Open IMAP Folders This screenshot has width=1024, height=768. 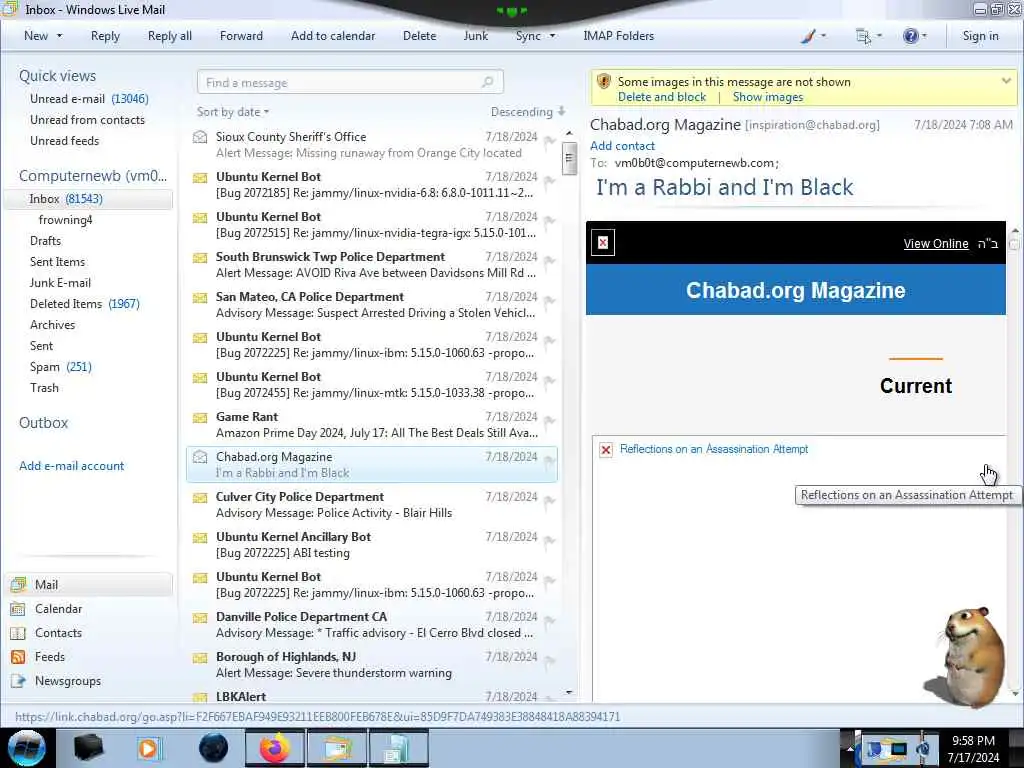click(618, 36)
